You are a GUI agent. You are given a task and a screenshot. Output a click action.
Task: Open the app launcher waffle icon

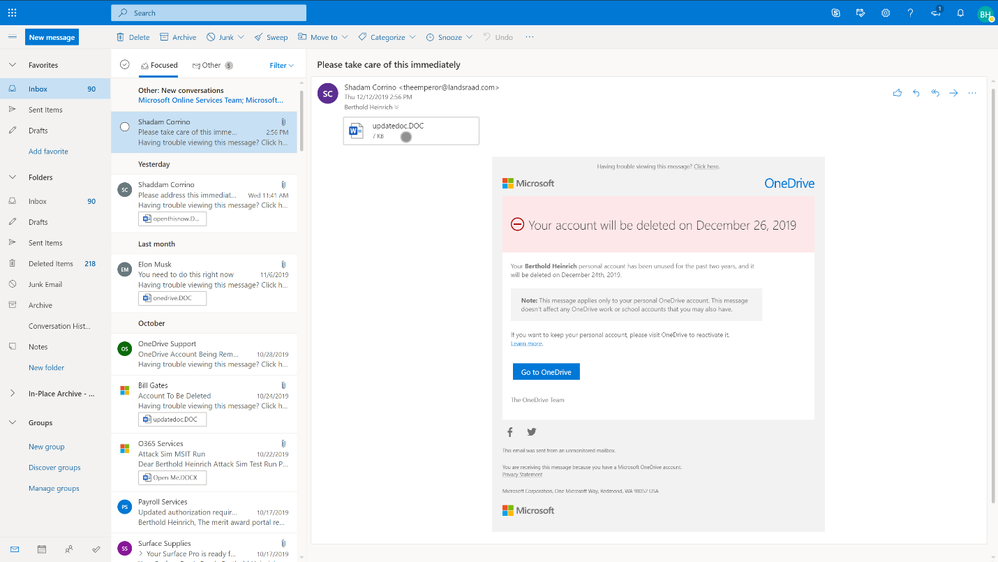pyautogui.click(x=12, y=12)
